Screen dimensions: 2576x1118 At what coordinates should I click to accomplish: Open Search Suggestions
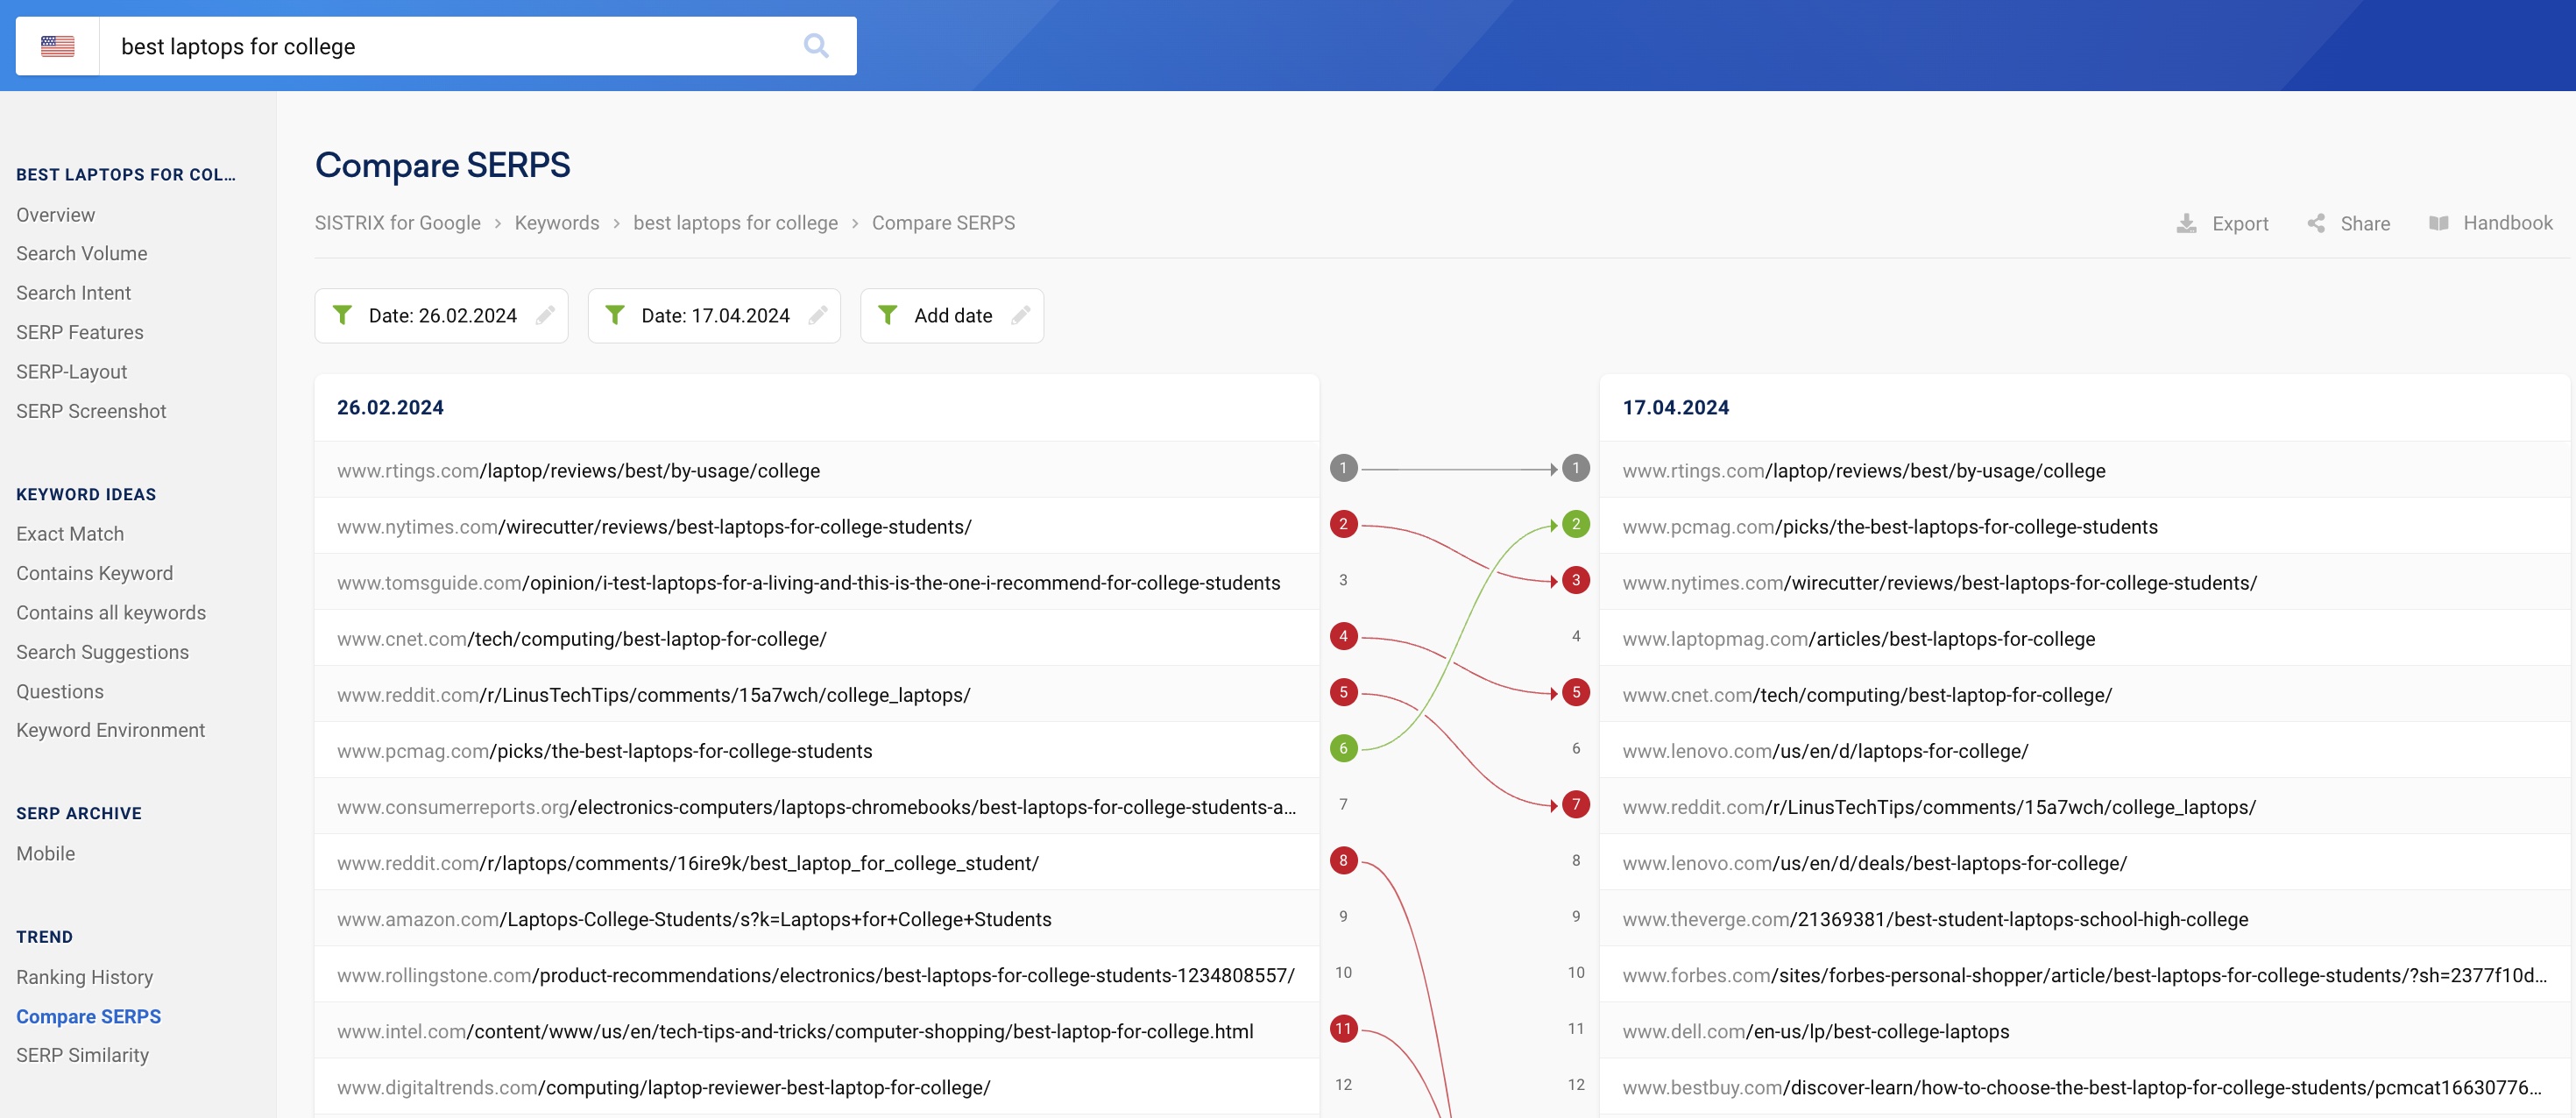click(102, 653)
